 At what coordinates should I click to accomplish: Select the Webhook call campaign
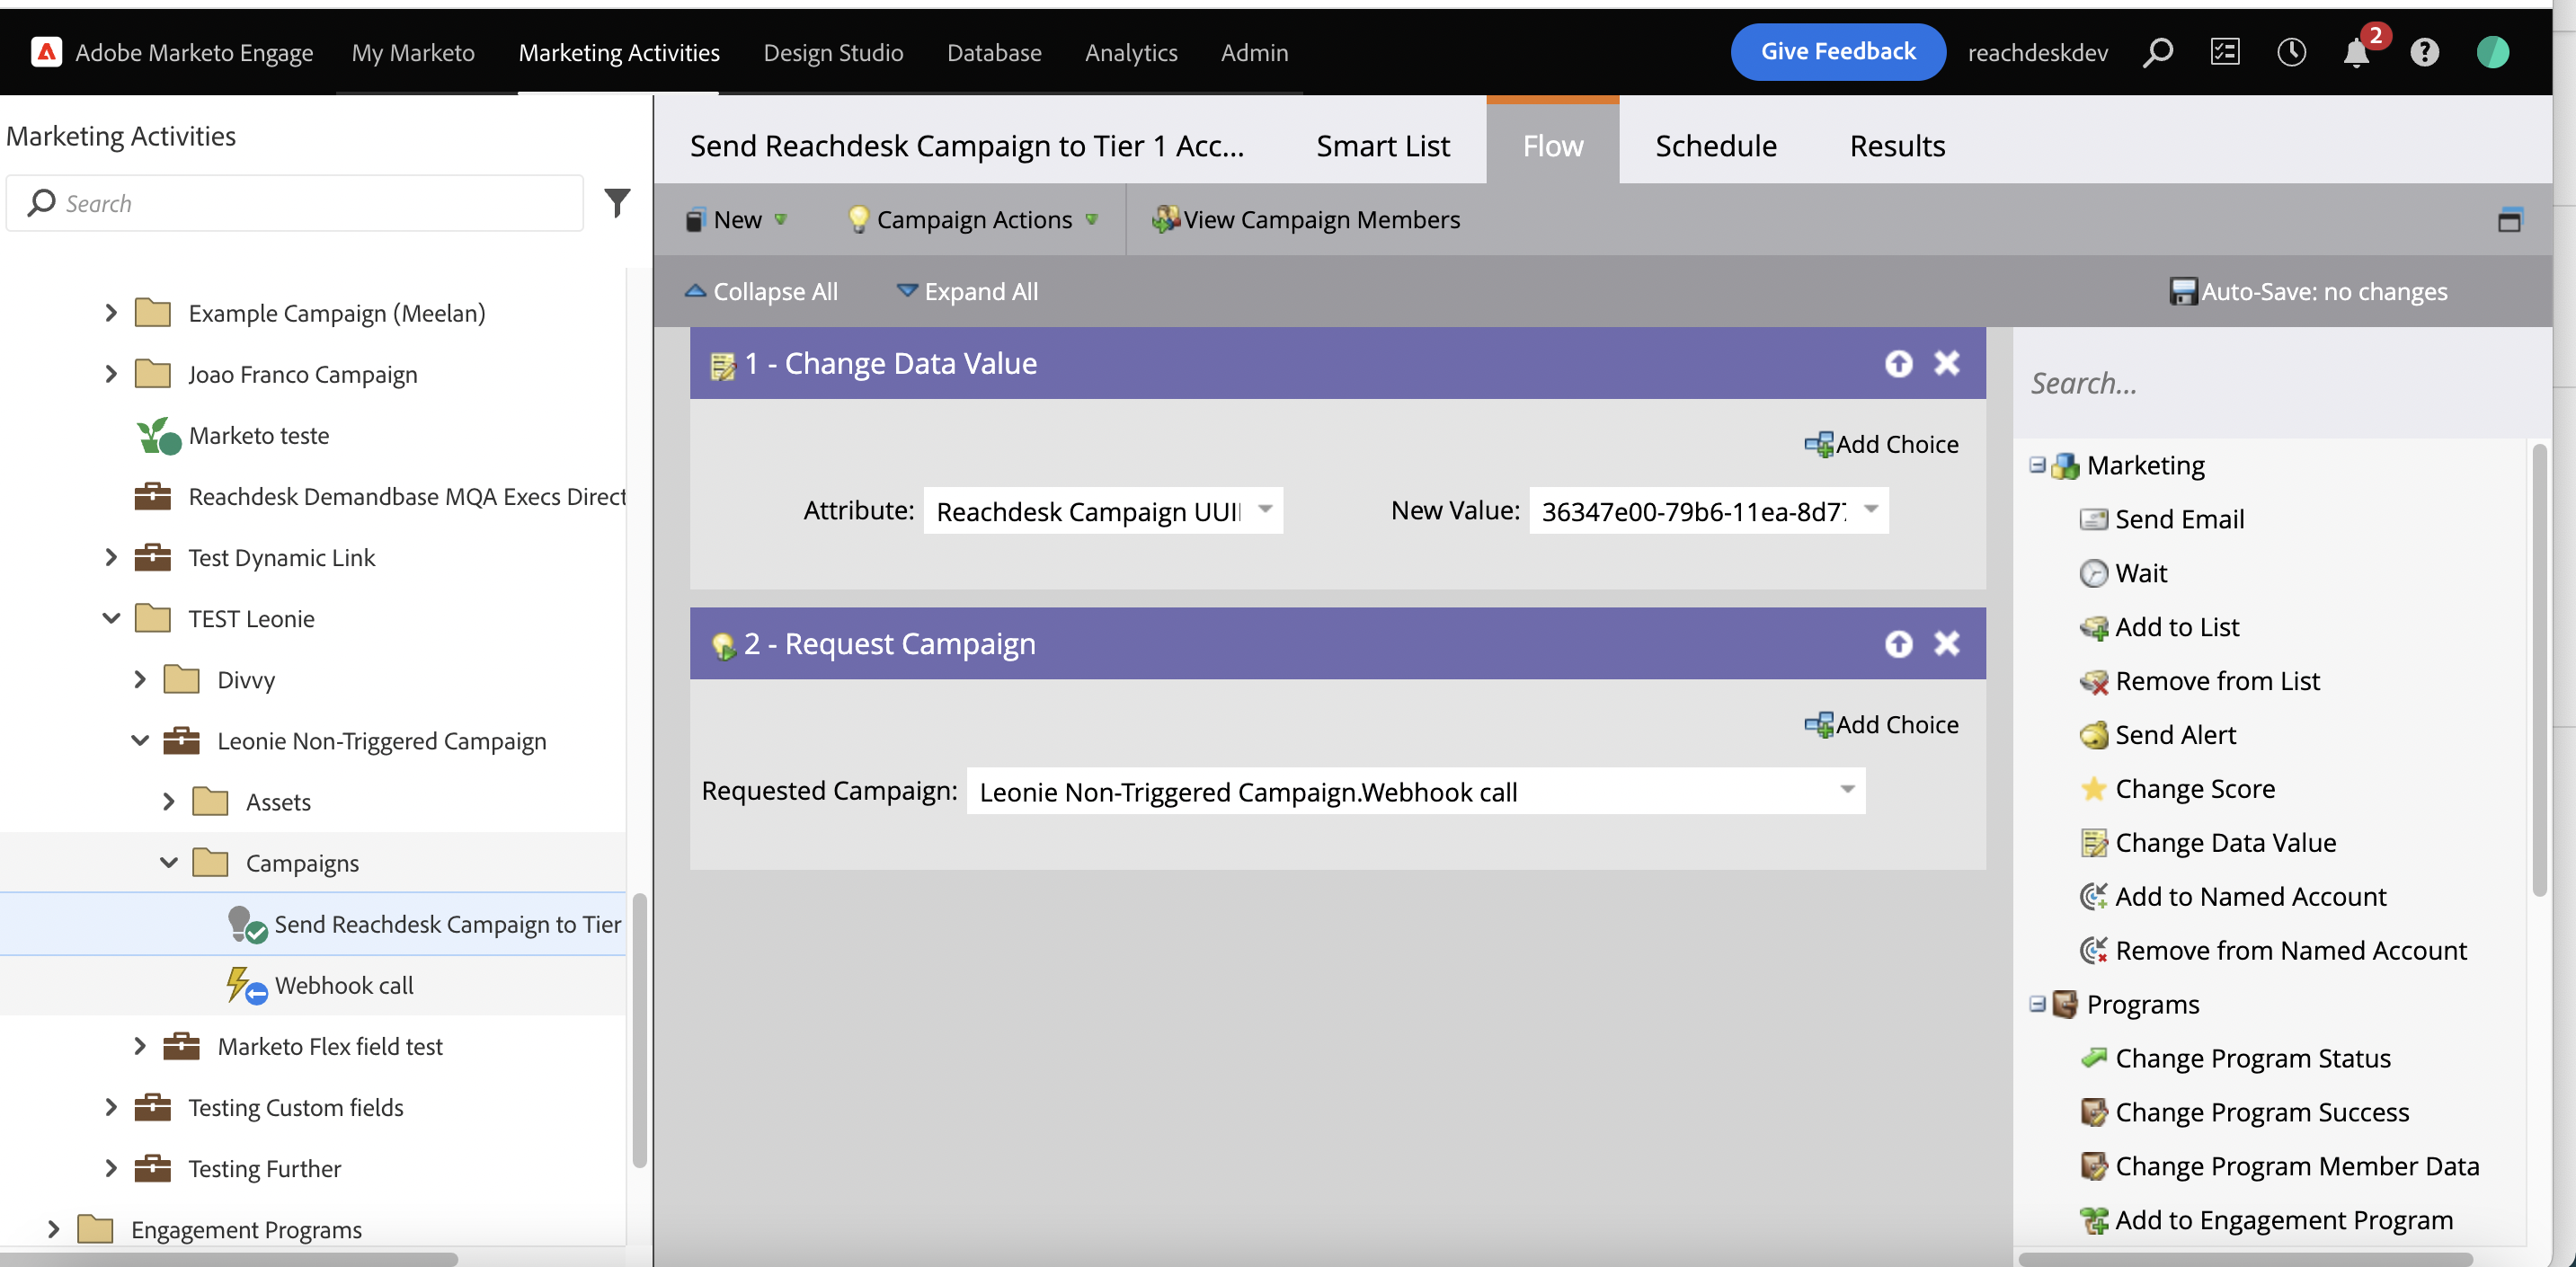pyautogui.click(x=344, y=985)
